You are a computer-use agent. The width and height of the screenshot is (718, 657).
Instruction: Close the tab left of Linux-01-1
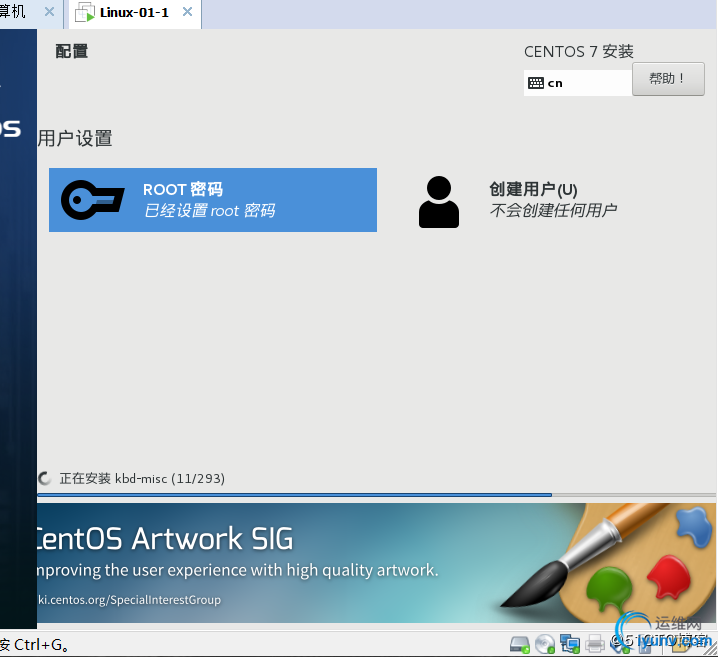point(49,12)
